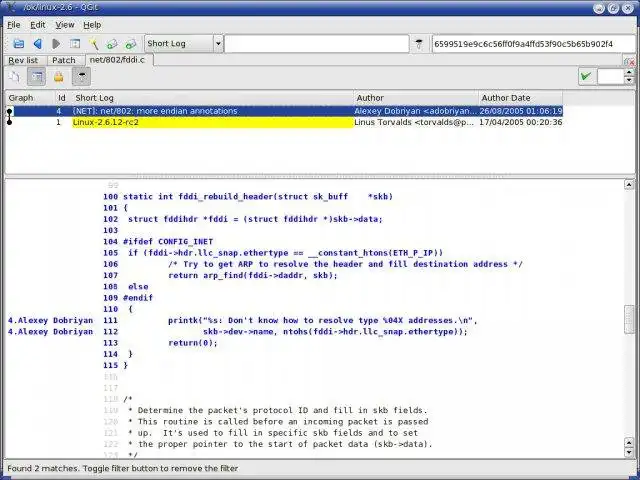Click the '4.Alexey Dobriyan' annotation on line 111
The image size is (640, 480).
[x=51, y=320]
